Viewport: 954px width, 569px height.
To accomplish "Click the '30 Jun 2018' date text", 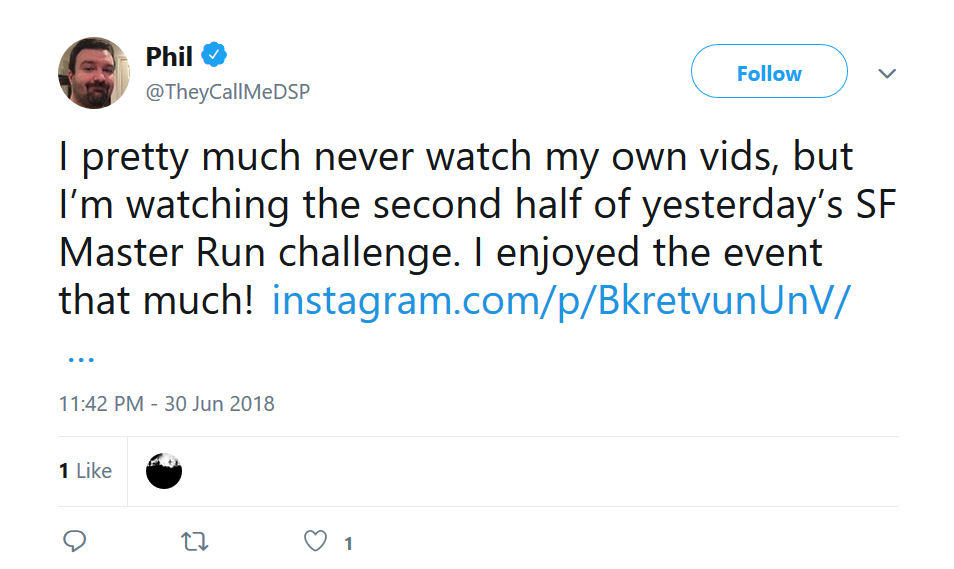I will (x=220, y=403).
